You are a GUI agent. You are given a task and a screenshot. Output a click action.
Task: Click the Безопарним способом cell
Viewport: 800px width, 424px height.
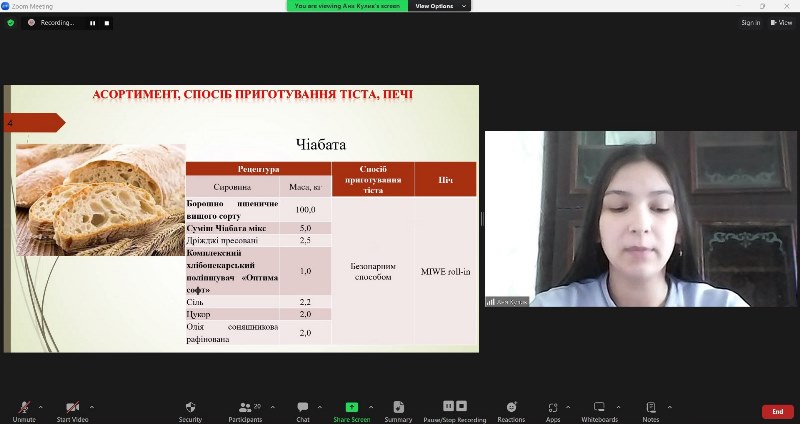pyautogui.click(x=373, y=272)
